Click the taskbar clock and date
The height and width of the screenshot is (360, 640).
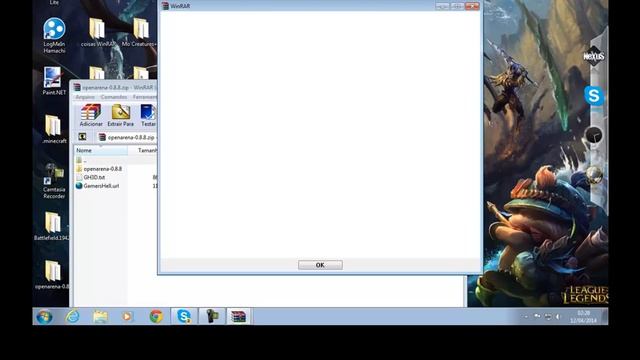584,317
